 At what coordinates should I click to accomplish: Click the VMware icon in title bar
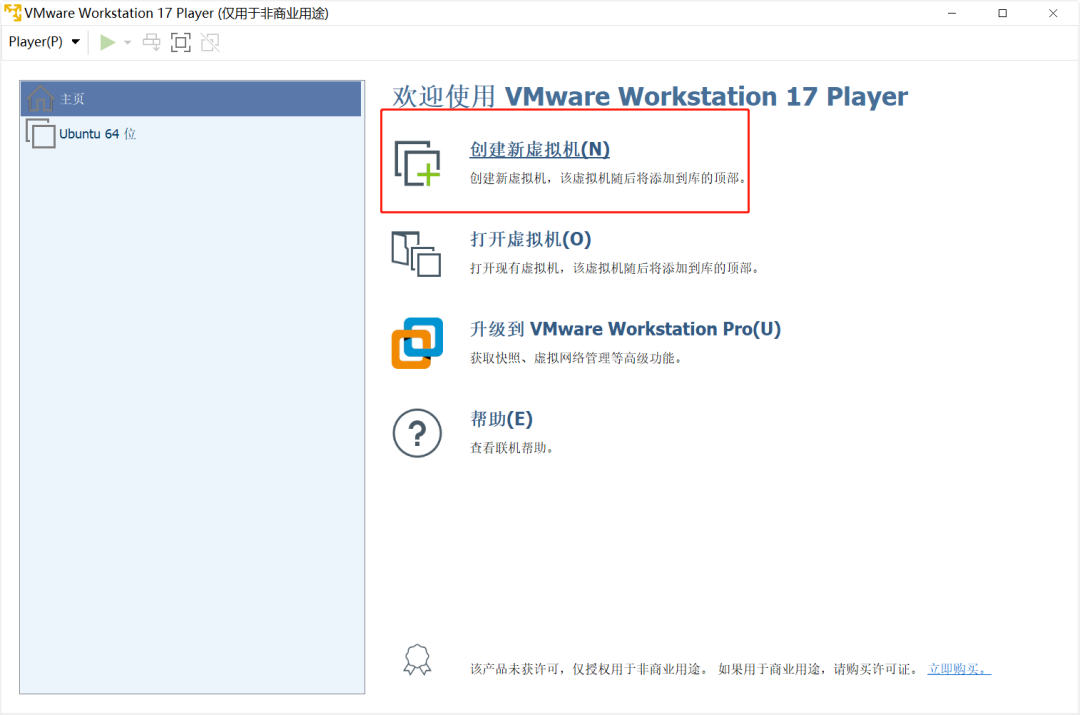point(12,13)
